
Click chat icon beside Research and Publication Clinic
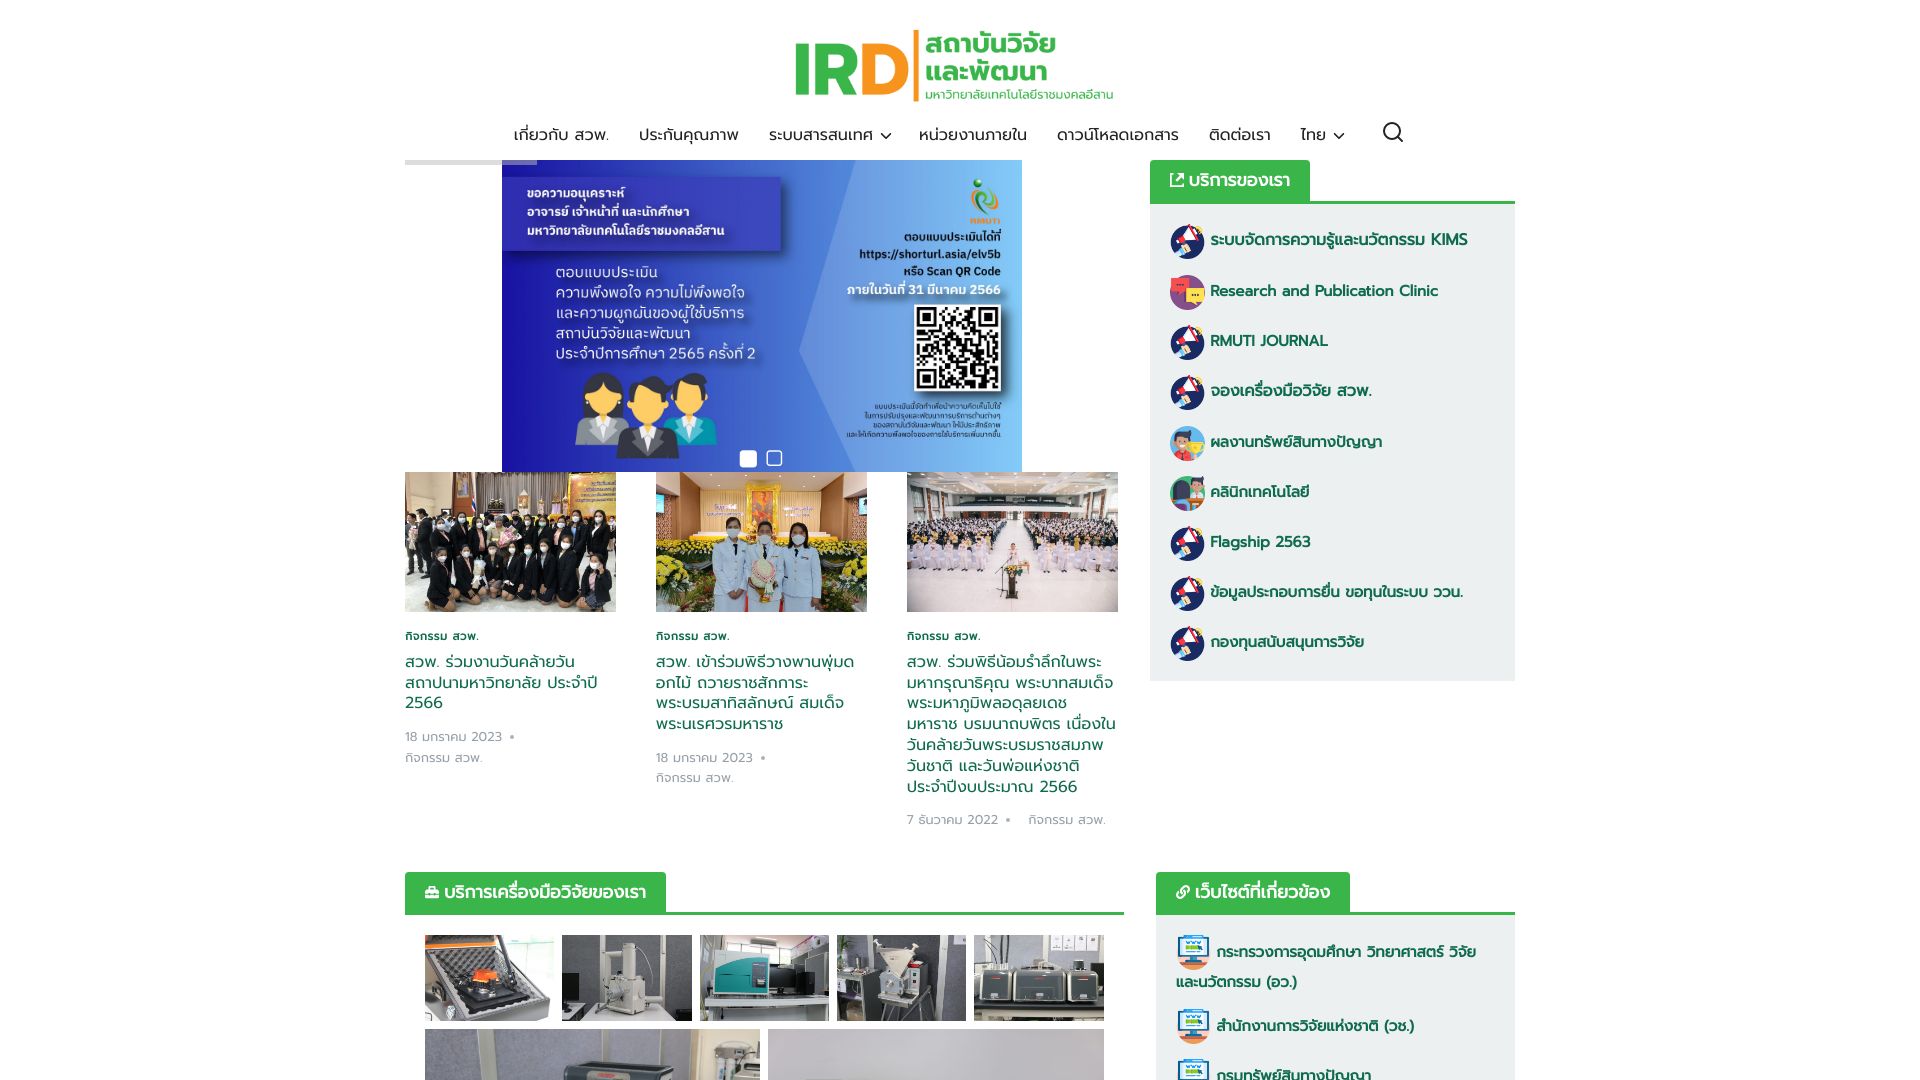pyautogui.click(x=1187, y=292)
